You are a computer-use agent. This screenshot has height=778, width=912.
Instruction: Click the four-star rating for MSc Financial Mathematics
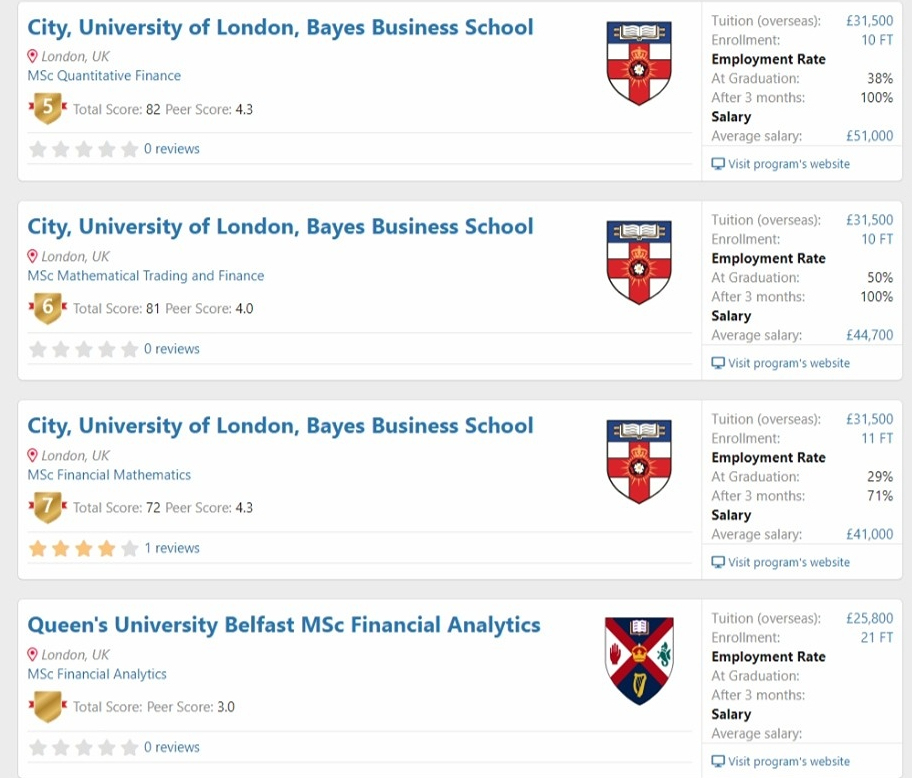click(84, 548)
